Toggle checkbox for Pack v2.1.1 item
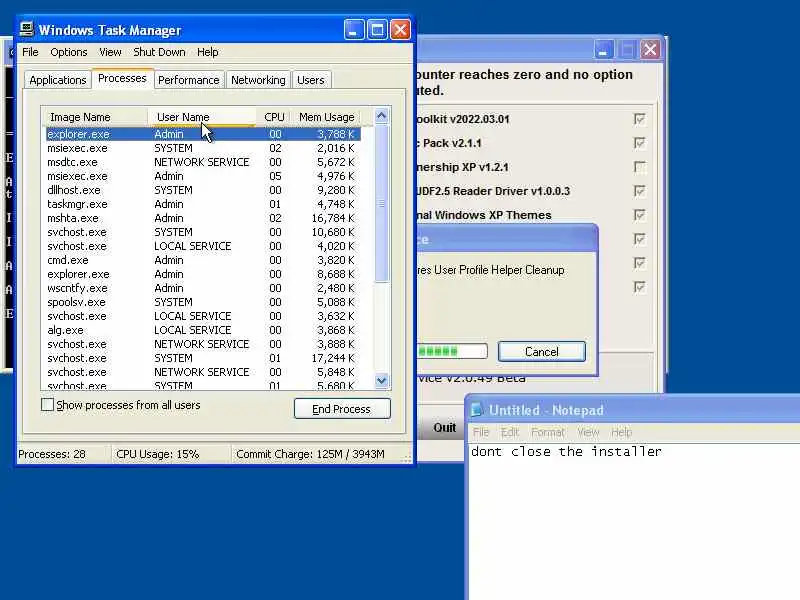Image resolution: width=800 pixels, height=600 pixels. [639, 143]
